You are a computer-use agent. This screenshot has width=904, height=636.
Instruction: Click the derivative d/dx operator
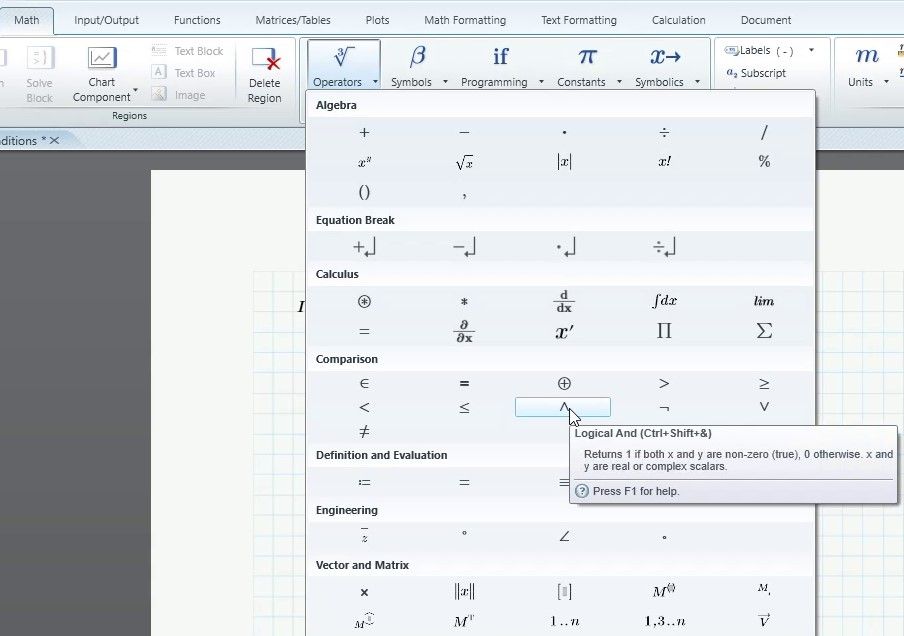[x=564, y=301]
